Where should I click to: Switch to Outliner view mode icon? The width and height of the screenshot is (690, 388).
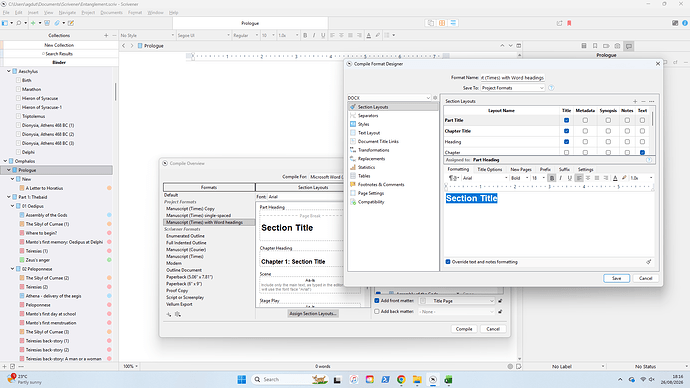click(x=453, y=23)
